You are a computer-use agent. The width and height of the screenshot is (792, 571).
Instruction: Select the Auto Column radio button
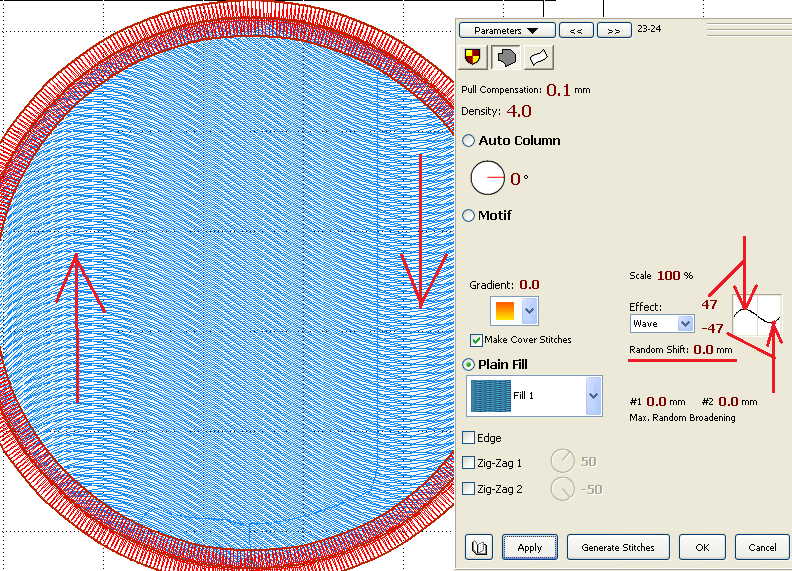[469, 141]
